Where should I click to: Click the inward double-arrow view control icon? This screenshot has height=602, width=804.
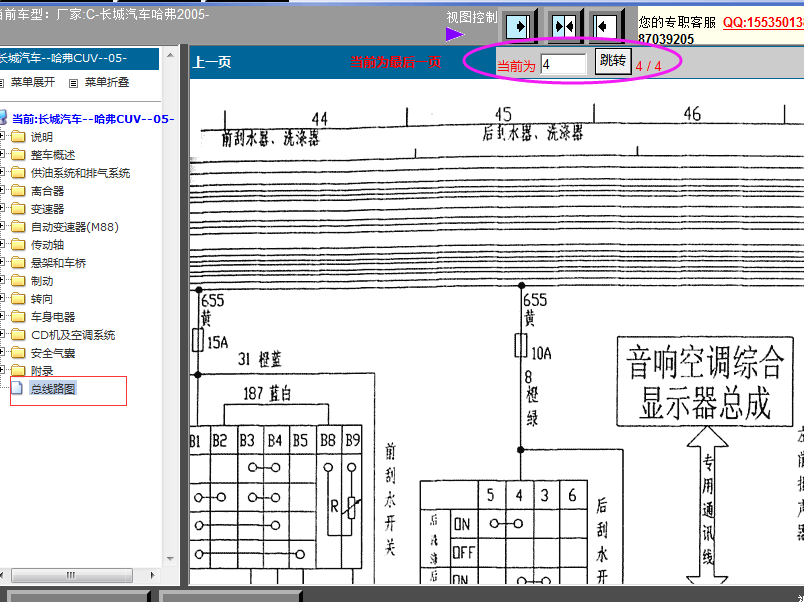point(564,26)
